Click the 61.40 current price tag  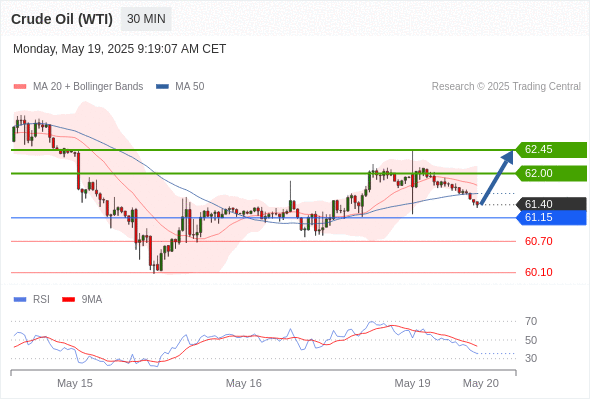(551, 204)
